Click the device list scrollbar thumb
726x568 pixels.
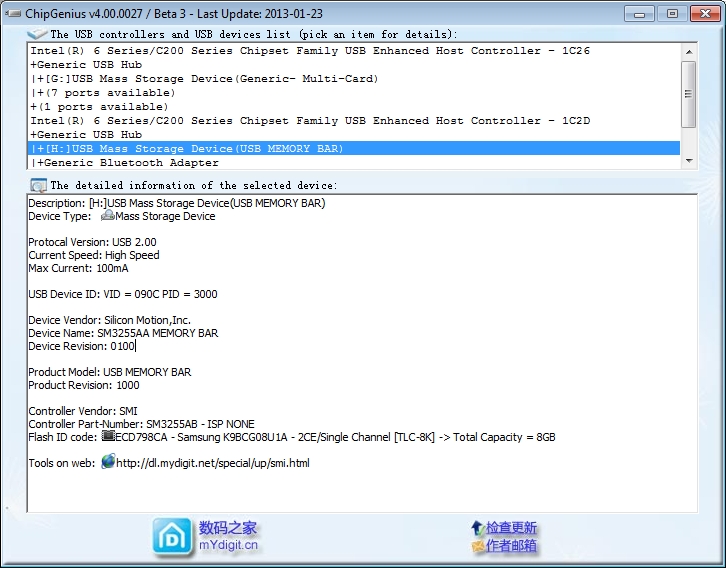tap(689, 94)
